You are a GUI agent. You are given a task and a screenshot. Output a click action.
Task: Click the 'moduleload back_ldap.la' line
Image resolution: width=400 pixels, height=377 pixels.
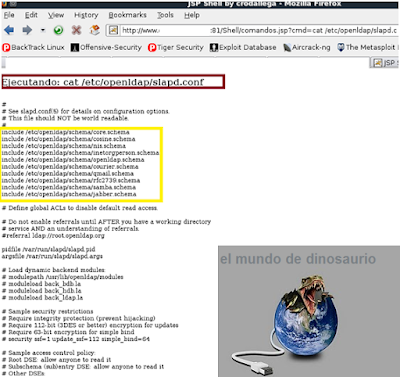click(42, 298)
